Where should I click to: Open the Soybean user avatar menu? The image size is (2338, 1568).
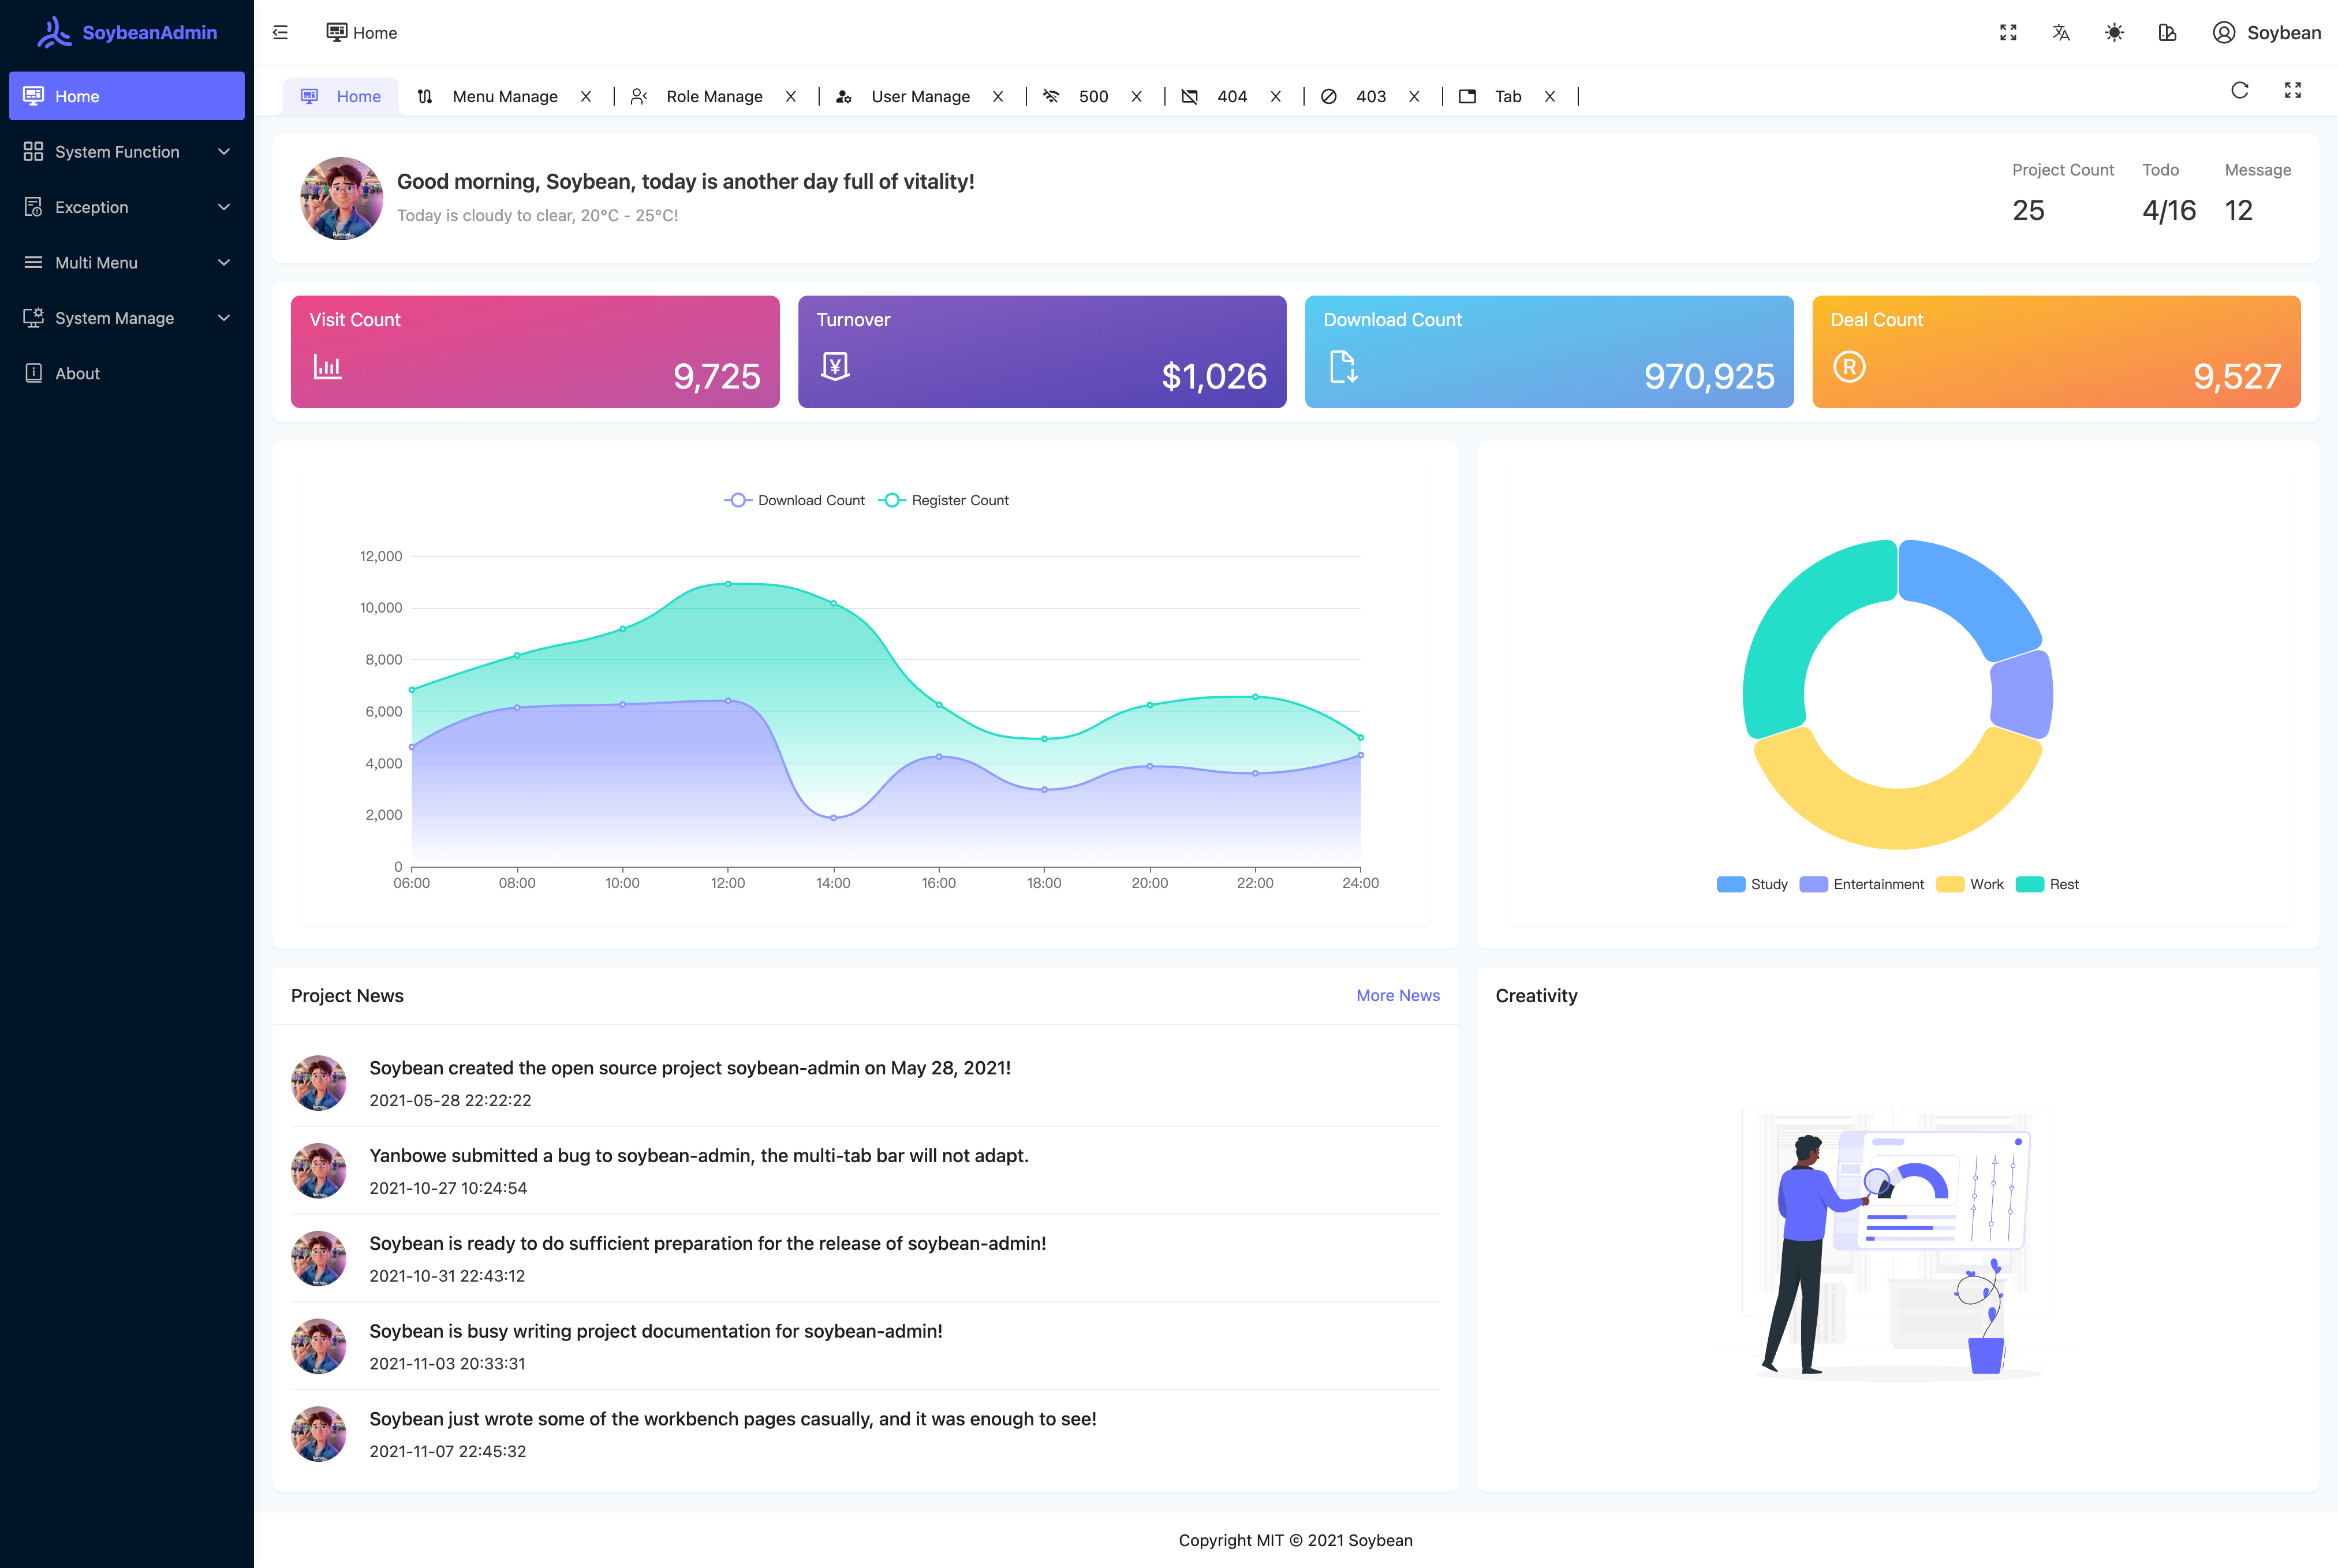click(2266, 32)
